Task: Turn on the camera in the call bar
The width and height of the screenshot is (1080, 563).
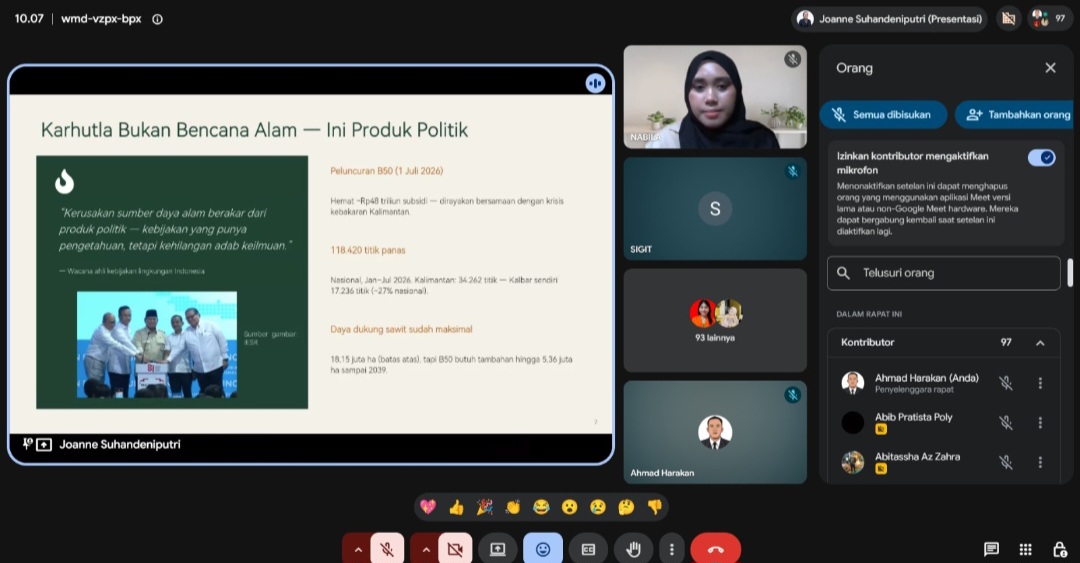Action: [455, 549]
